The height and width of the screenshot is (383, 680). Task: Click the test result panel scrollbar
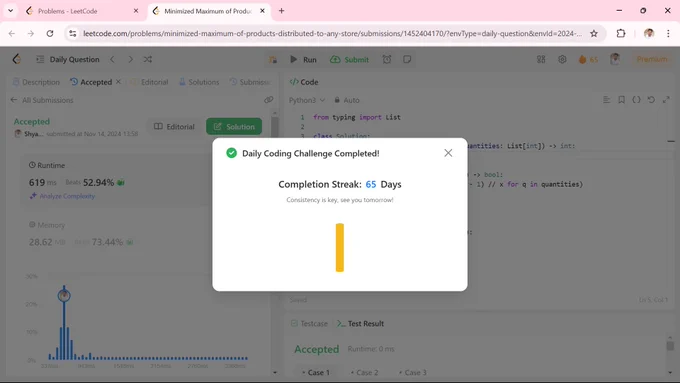tap(670, 346)
